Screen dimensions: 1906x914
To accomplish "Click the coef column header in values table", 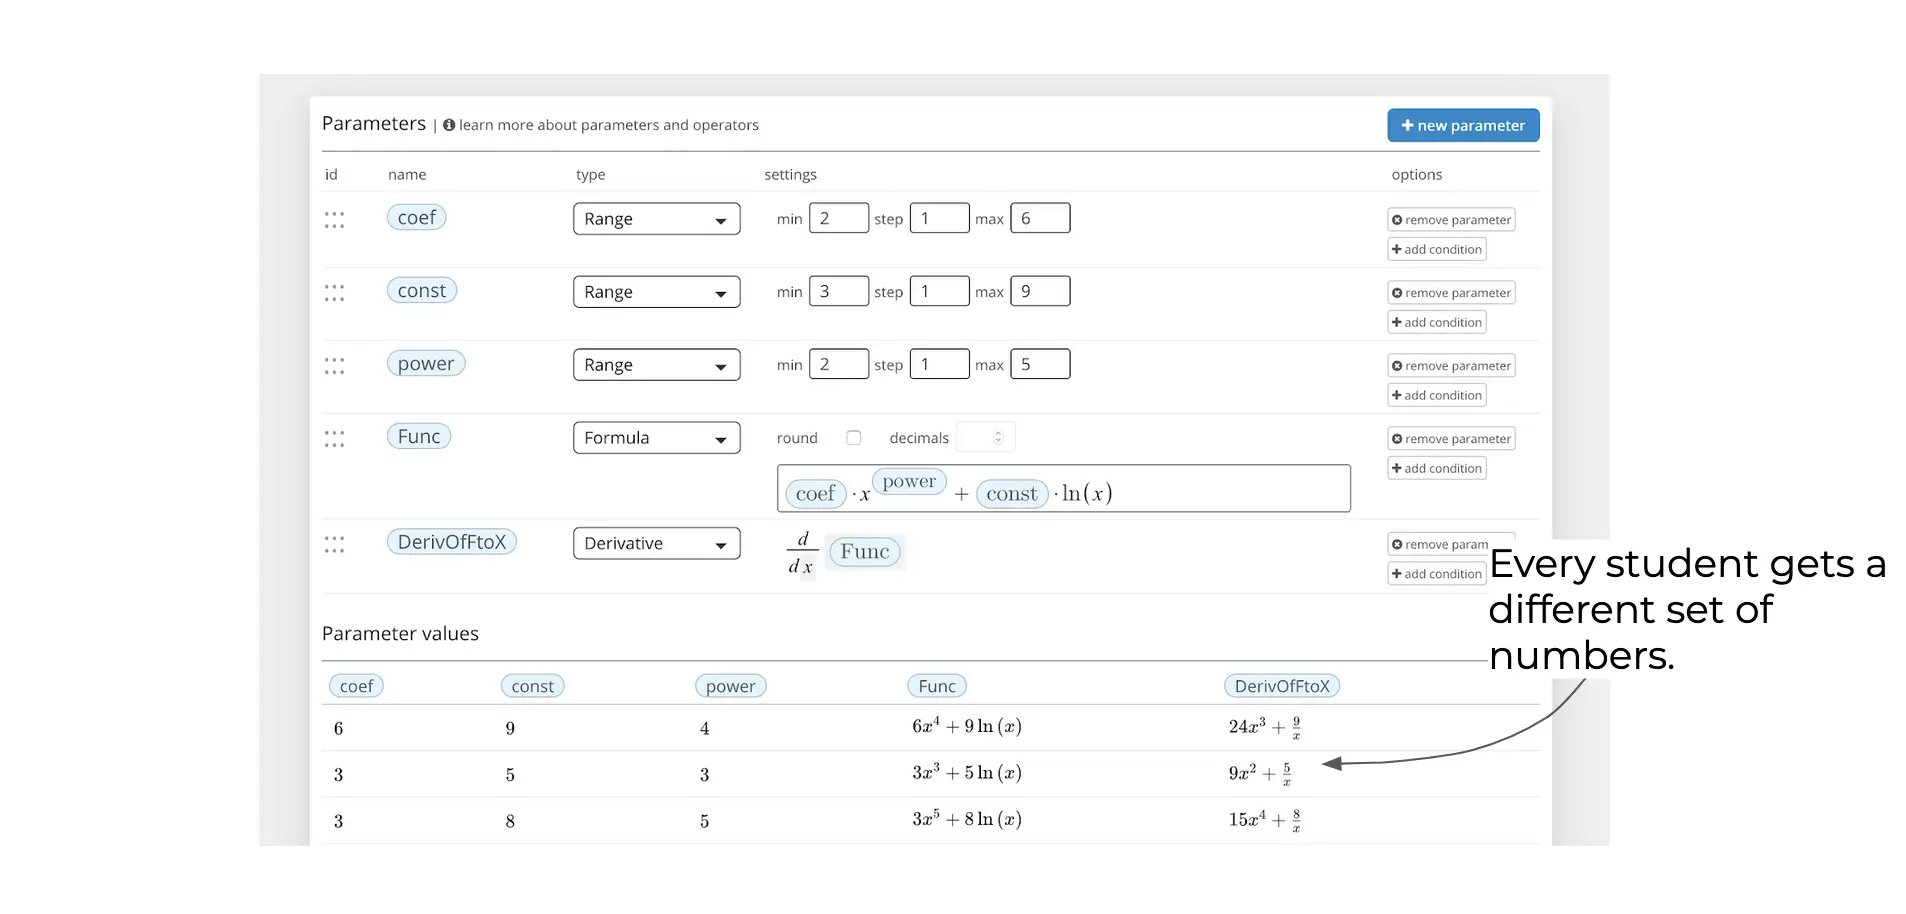I will click(x=356, y=686).
